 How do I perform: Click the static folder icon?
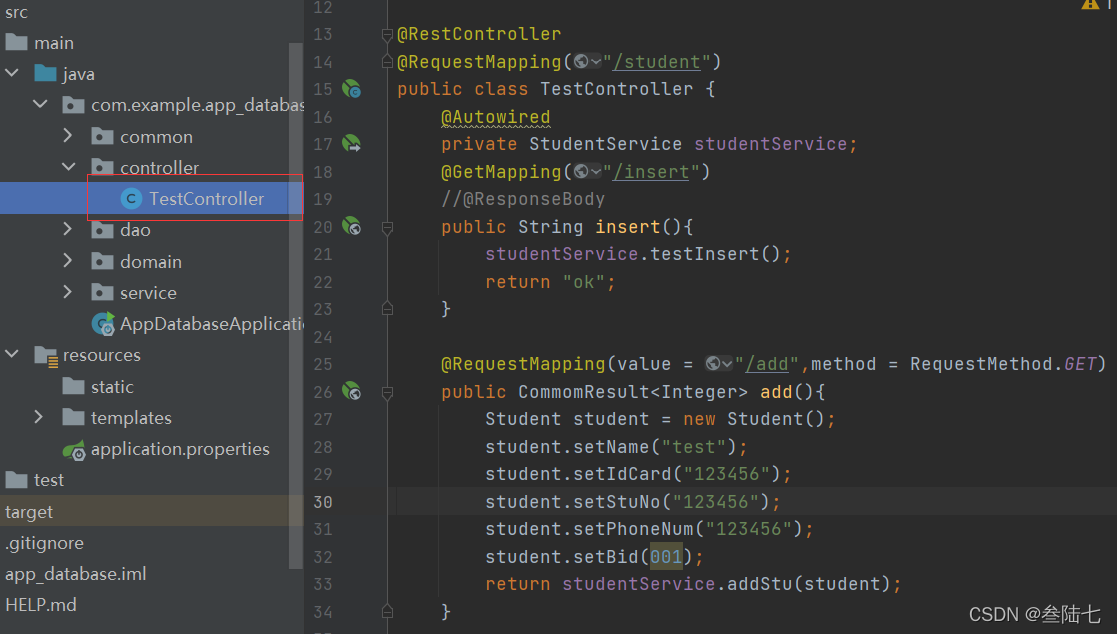pos(73,386)
